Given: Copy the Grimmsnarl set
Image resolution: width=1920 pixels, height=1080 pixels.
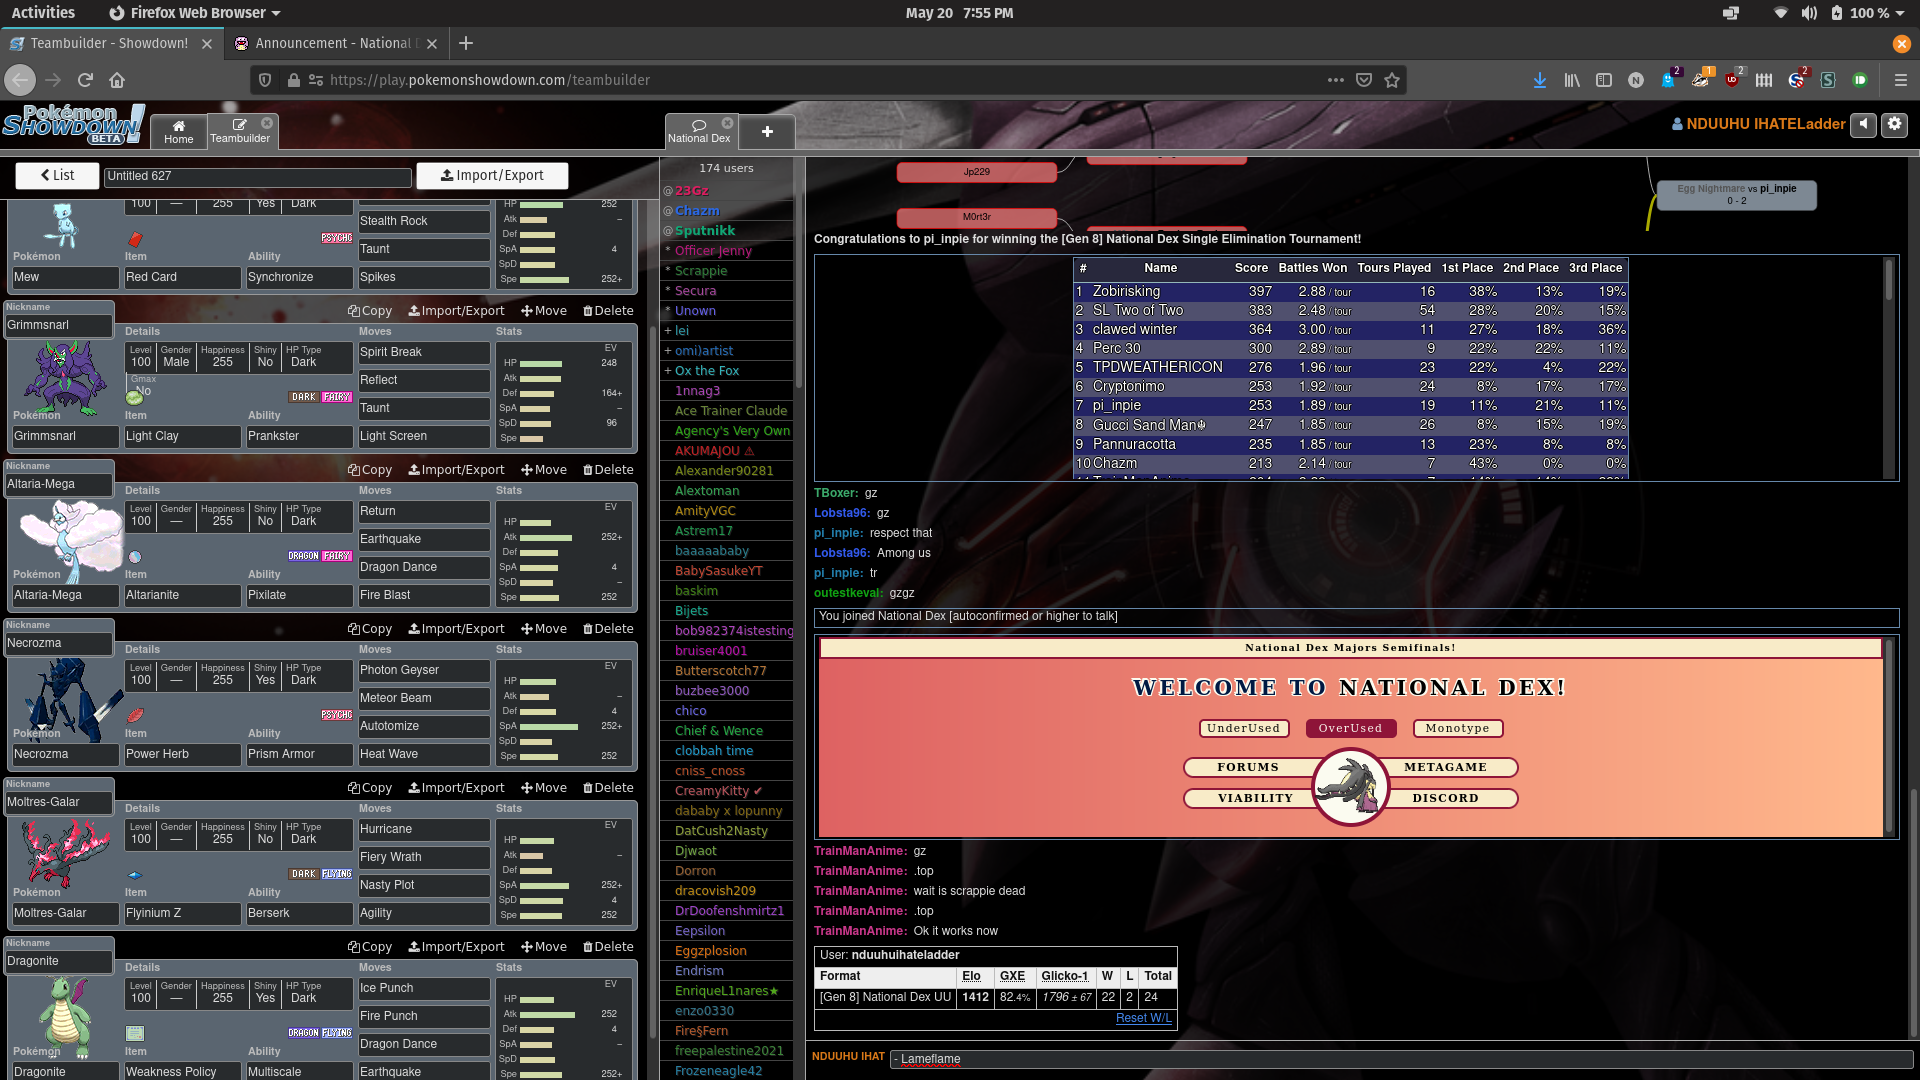Looking at the screenshot, I should coord(370,311).
